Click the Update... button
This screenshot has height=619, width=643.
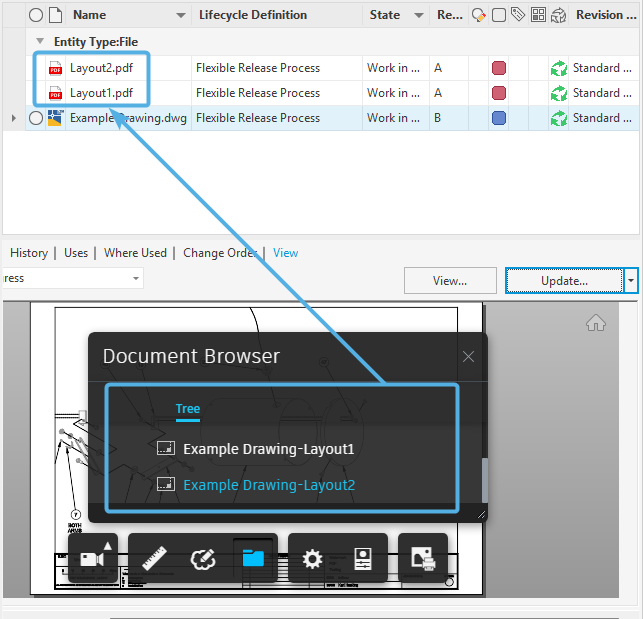click(564, 281)
